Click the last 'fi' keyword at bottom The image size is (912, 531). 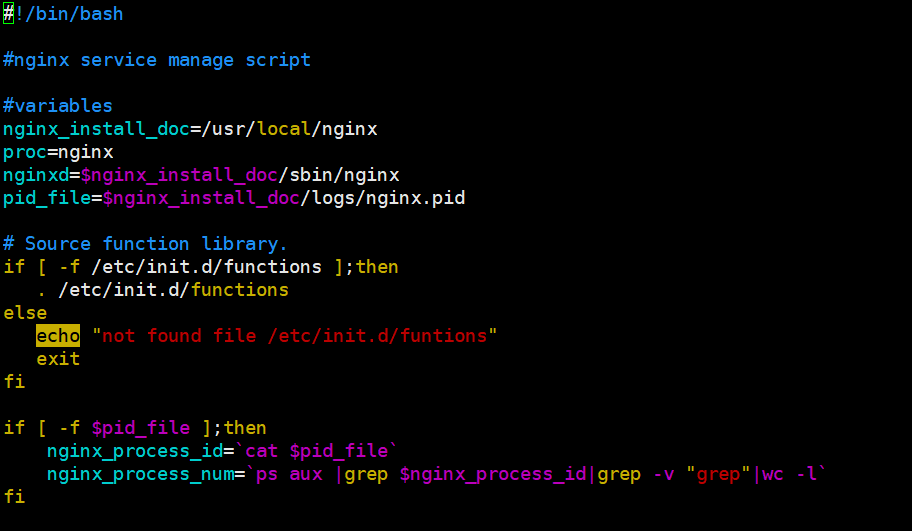coord(14,497)
